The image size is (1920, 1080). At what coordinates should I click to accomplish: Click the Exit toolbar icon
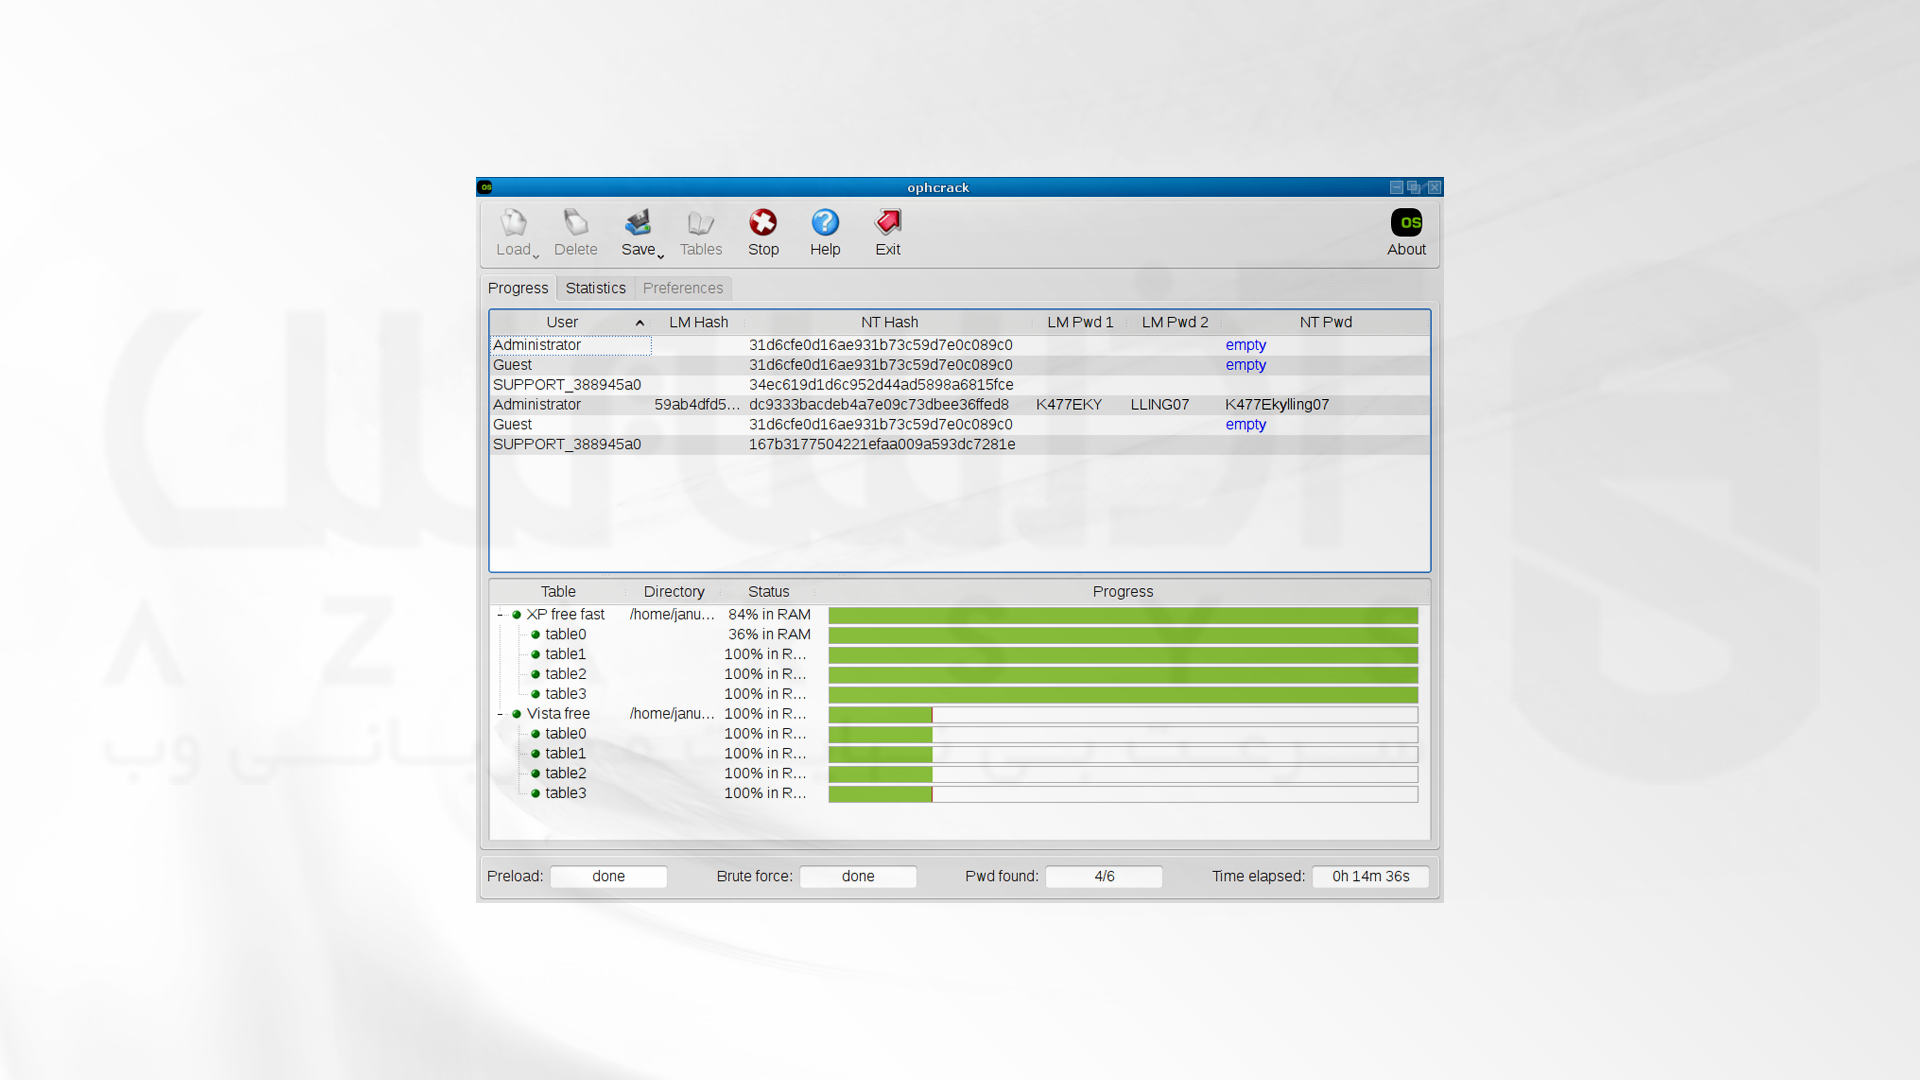[x=888, y=222]
